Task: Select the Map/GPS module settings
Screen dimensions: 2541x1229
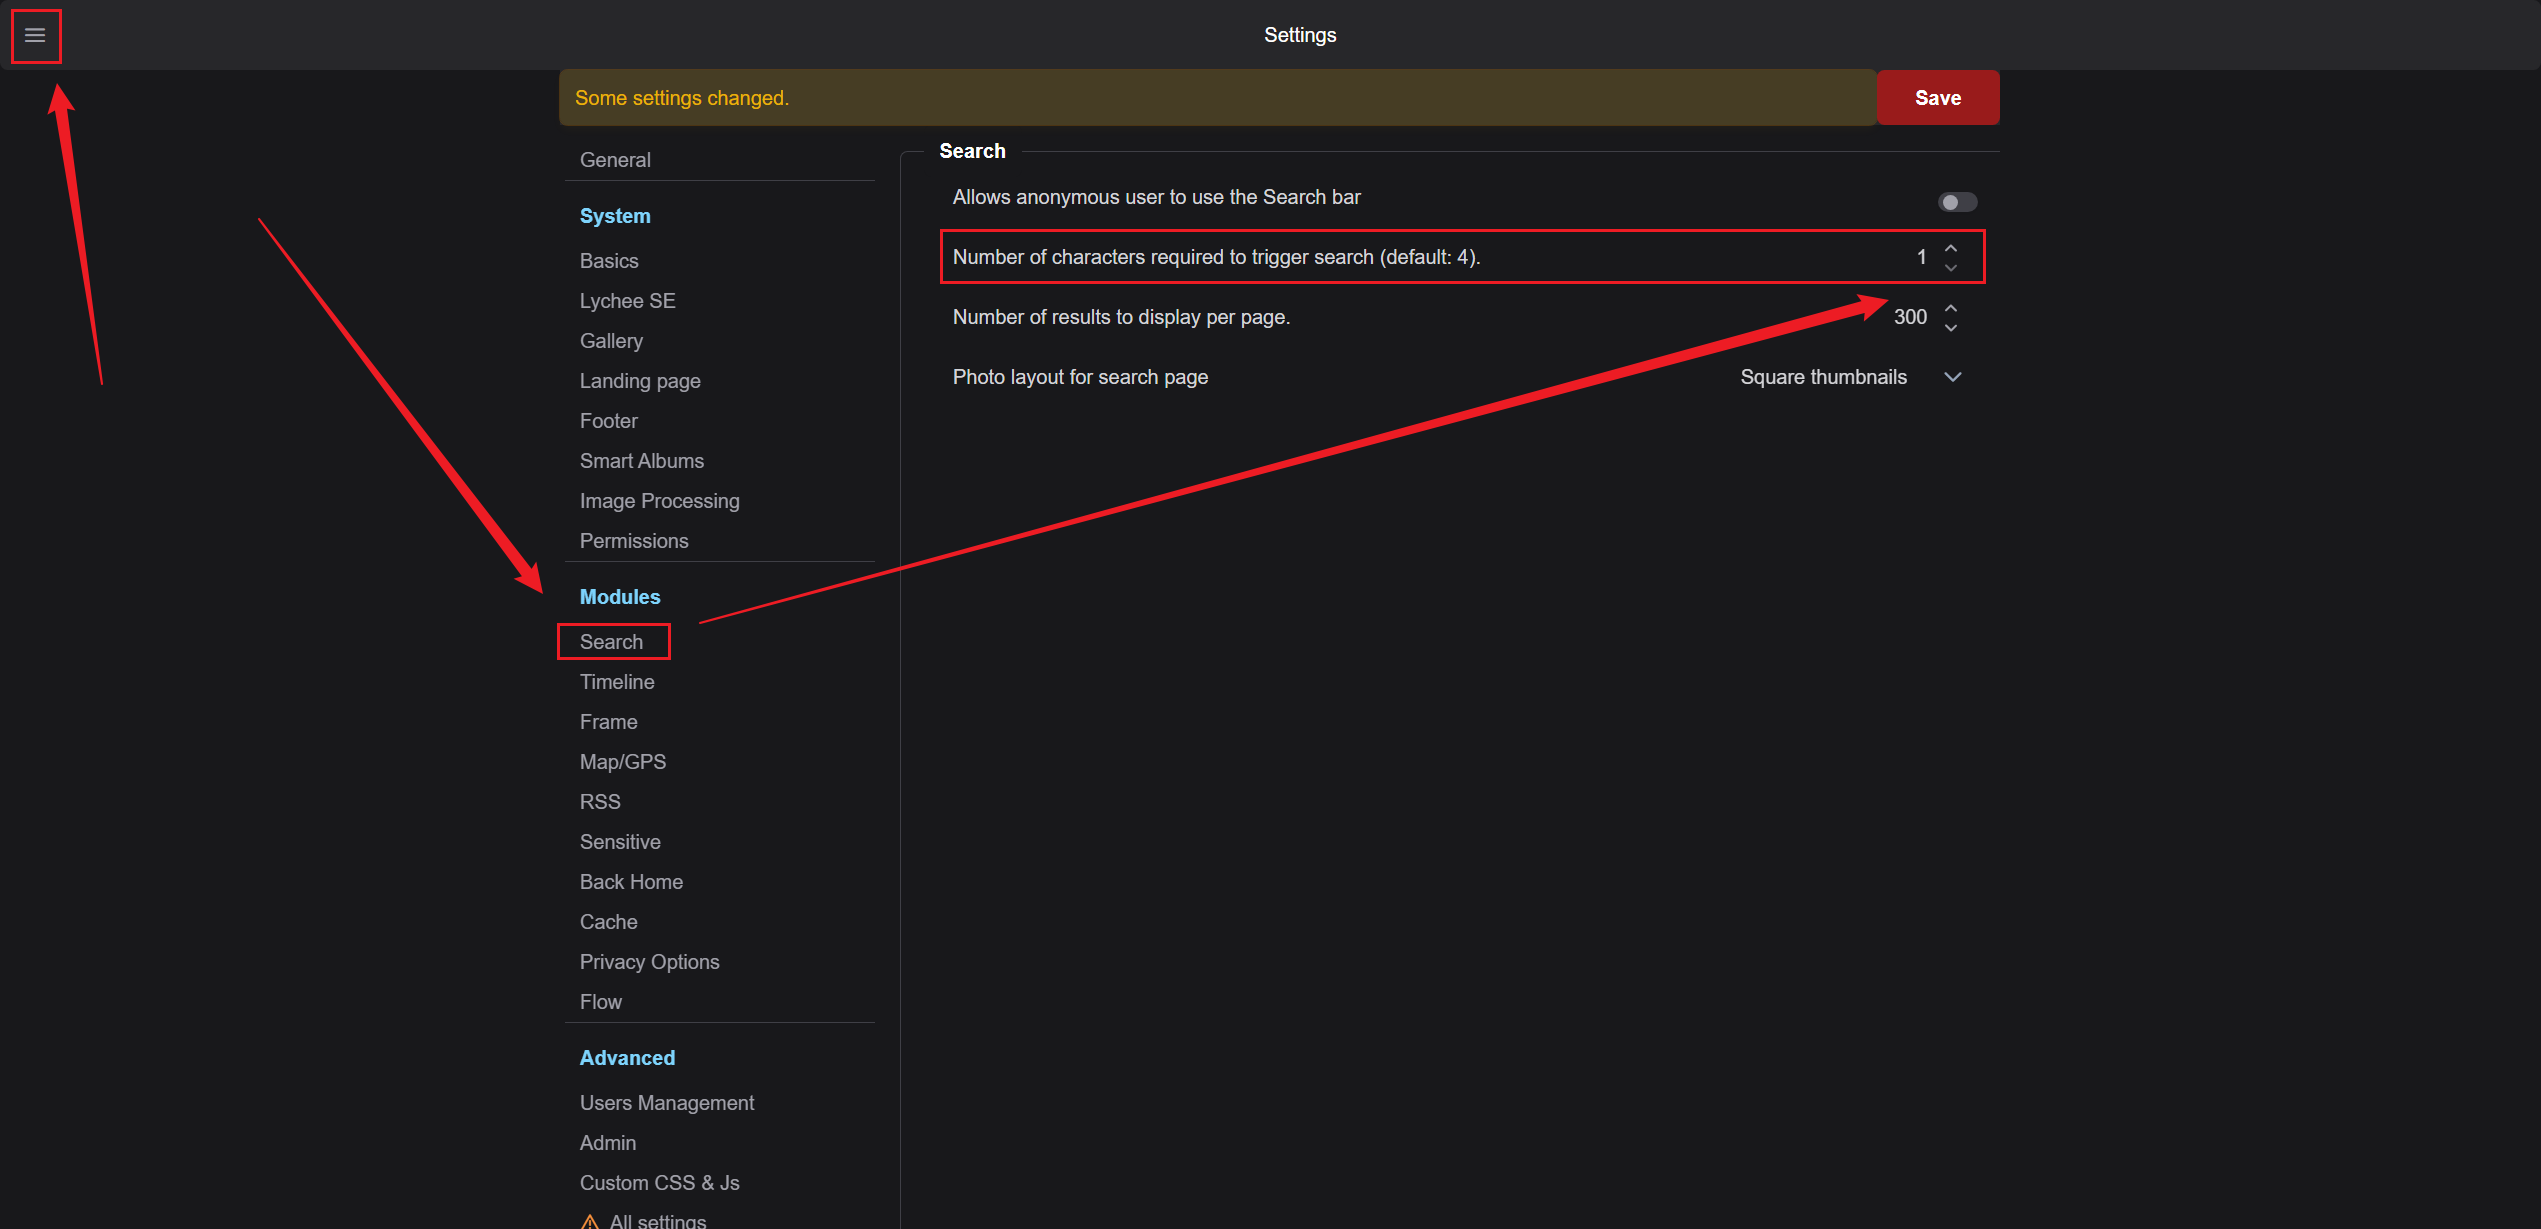Action: click(x=623, y=762)
